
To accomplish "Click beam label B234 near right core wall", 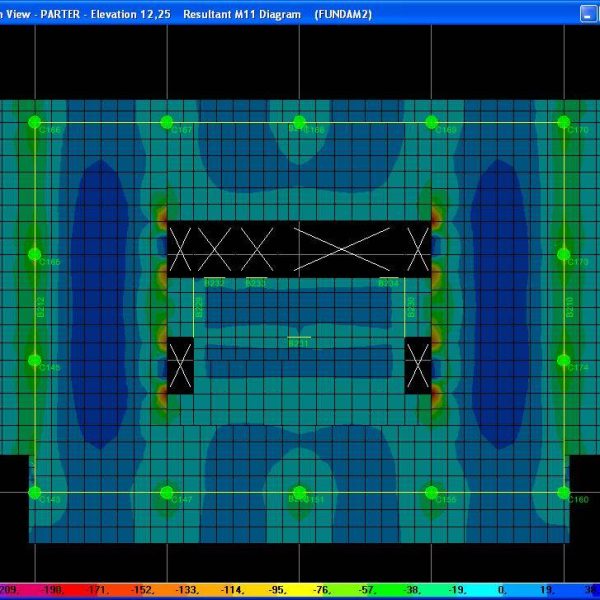I will [388, 284].
